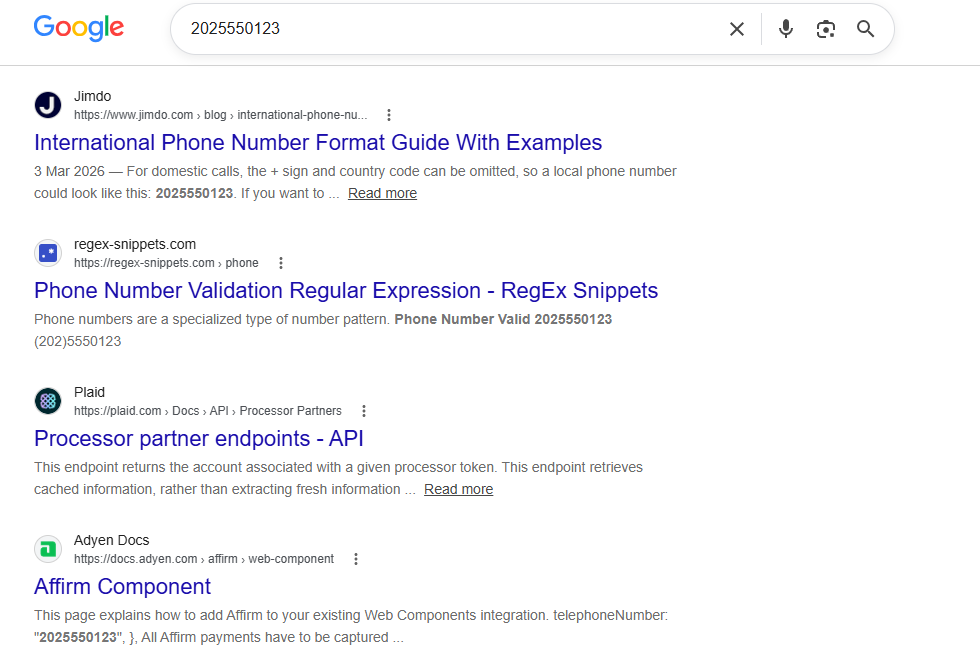Image resolution: width=980 pixels, height=665 pixels.
Task: Click the Adyen Docs favicon
Action: click(48, 549)
